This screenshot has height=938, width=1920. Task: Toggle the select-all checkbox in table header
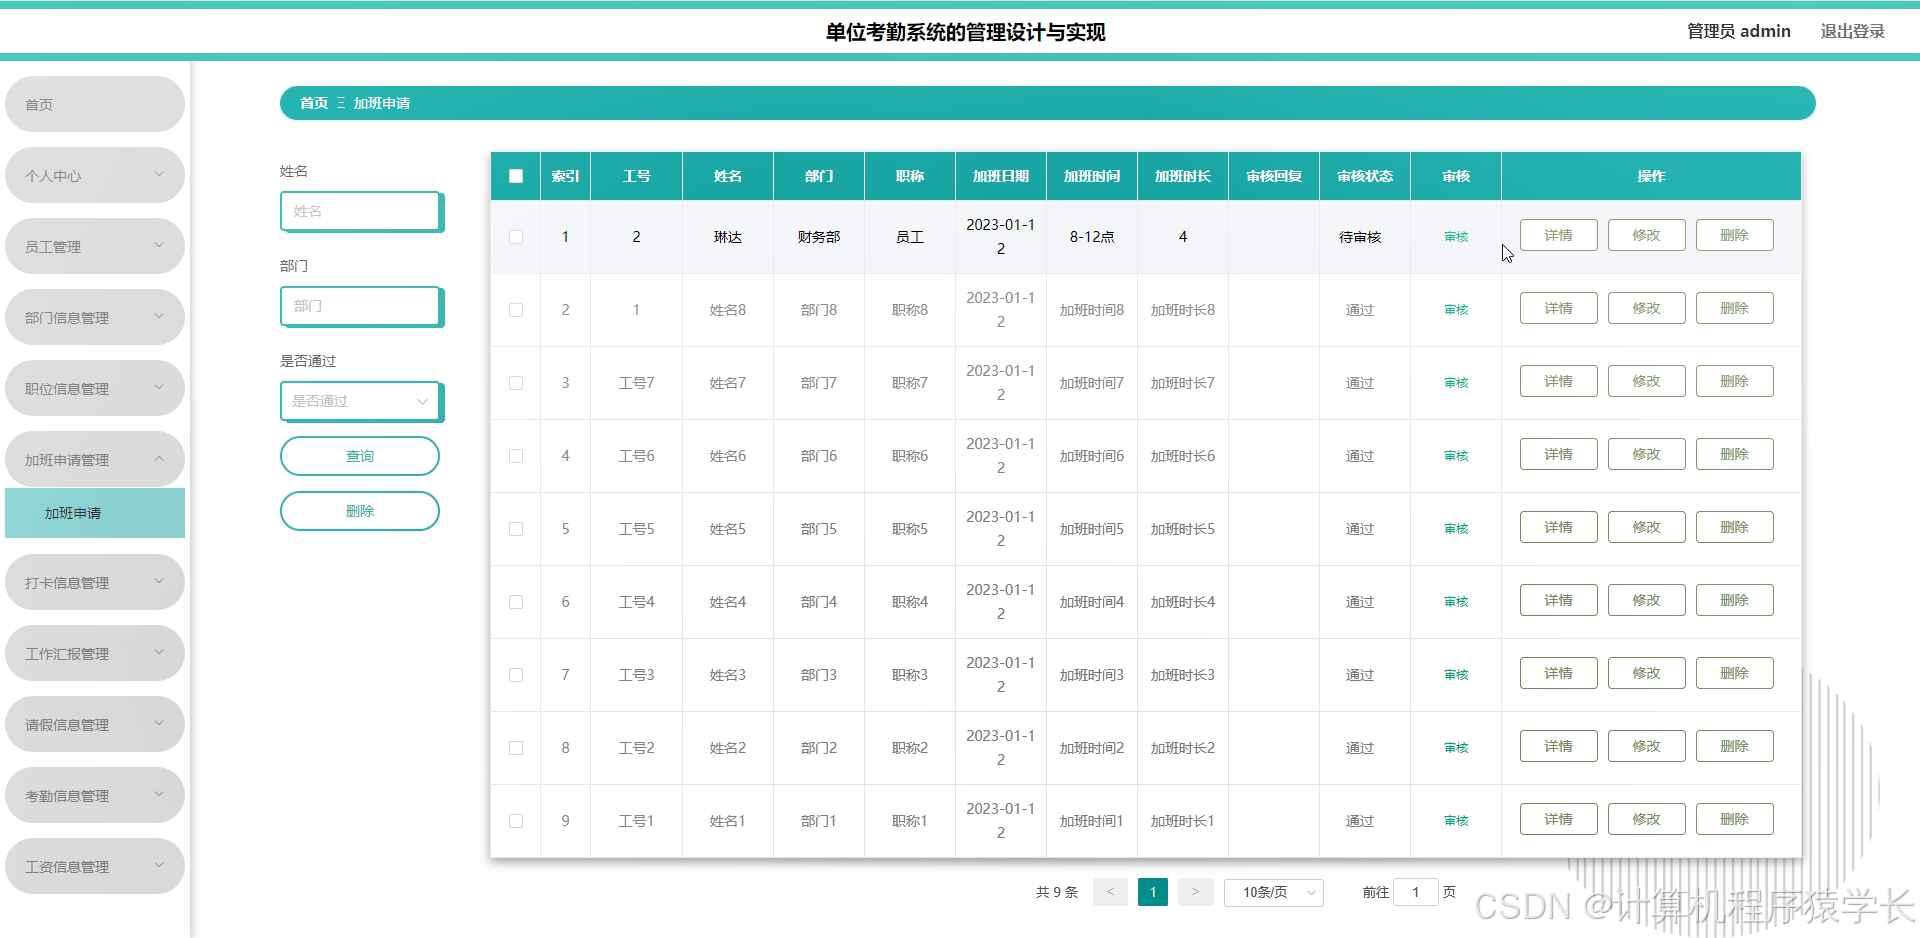[516, 176]
